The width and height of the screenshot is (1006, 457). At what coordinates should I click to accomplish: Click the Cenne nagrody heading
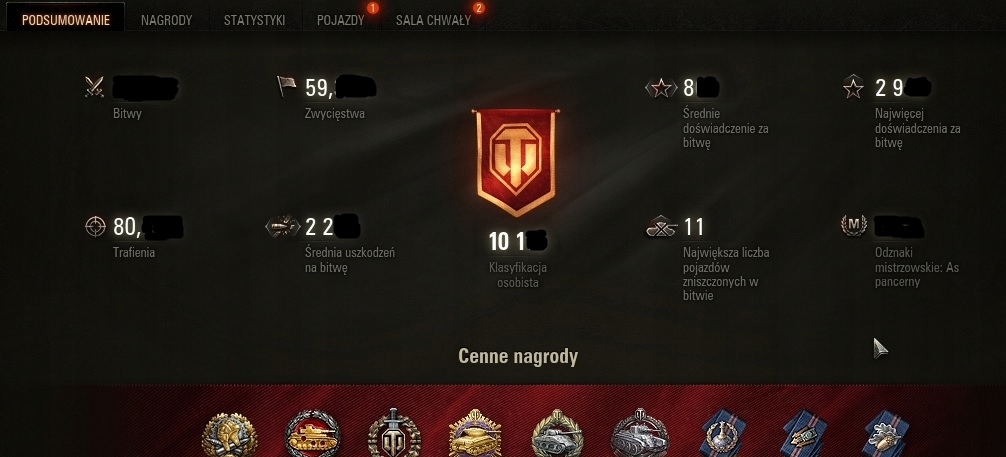[x=518, y=356]
